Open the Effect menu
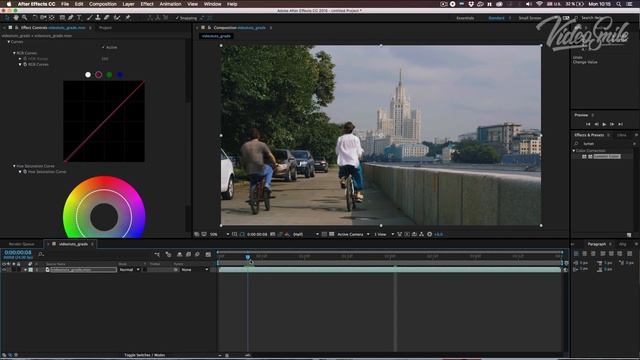Image resolution: width=640 pixels, height=360 pixels. pyautogui.click(x=147, y=4)
